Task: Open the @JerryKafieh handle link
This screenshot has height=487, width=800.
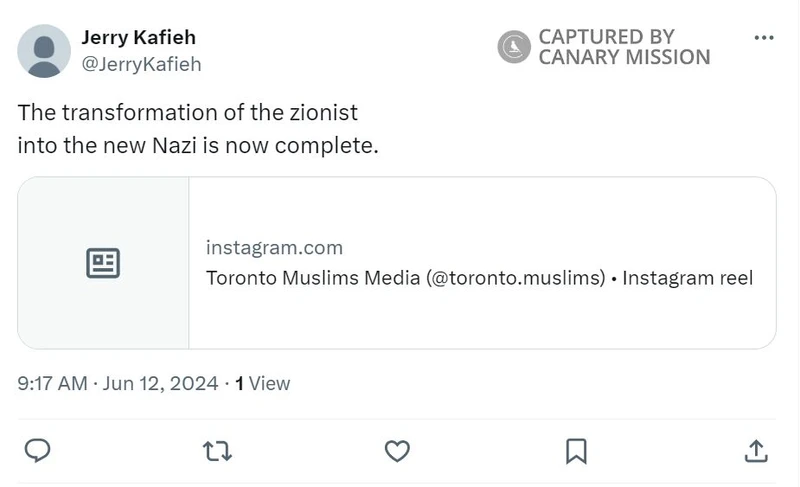Action: (141, 64)
